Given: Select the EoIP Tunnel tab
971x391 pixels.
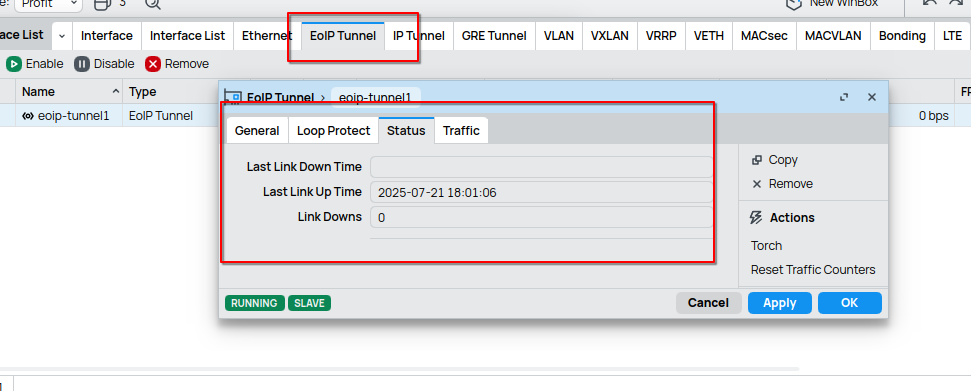Looking at the screenshot, I should click(342, 36).
